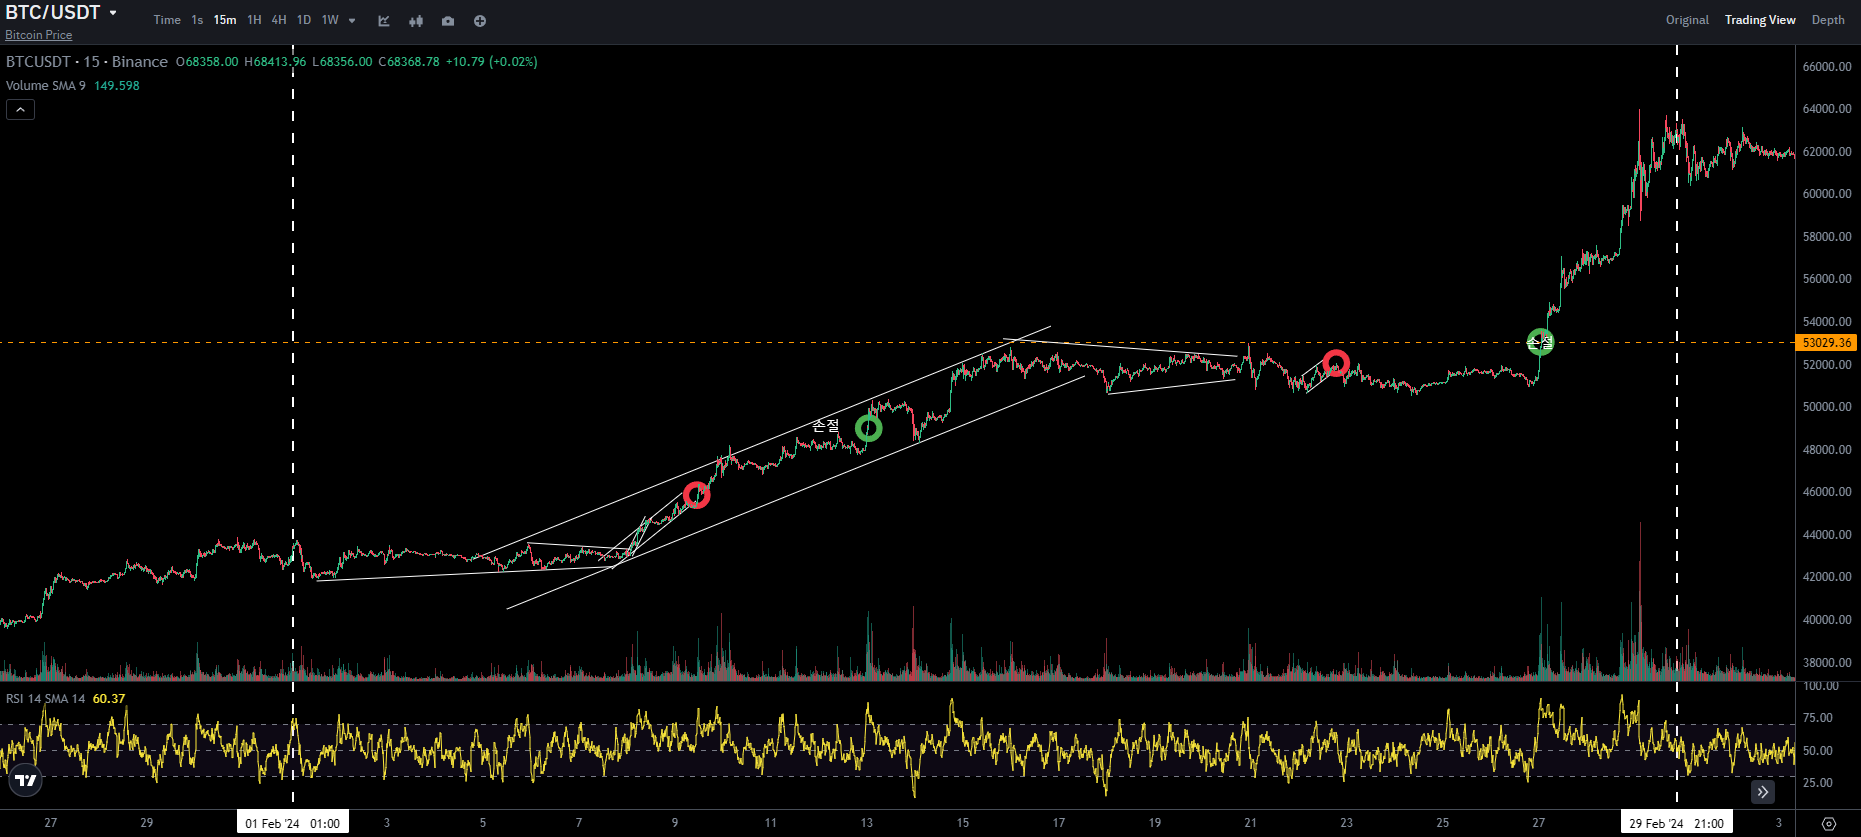This screenshot has width=1861, height=837.
Task: Click the 75.00 RSI axis label
Action: (x=1818, y=718)
